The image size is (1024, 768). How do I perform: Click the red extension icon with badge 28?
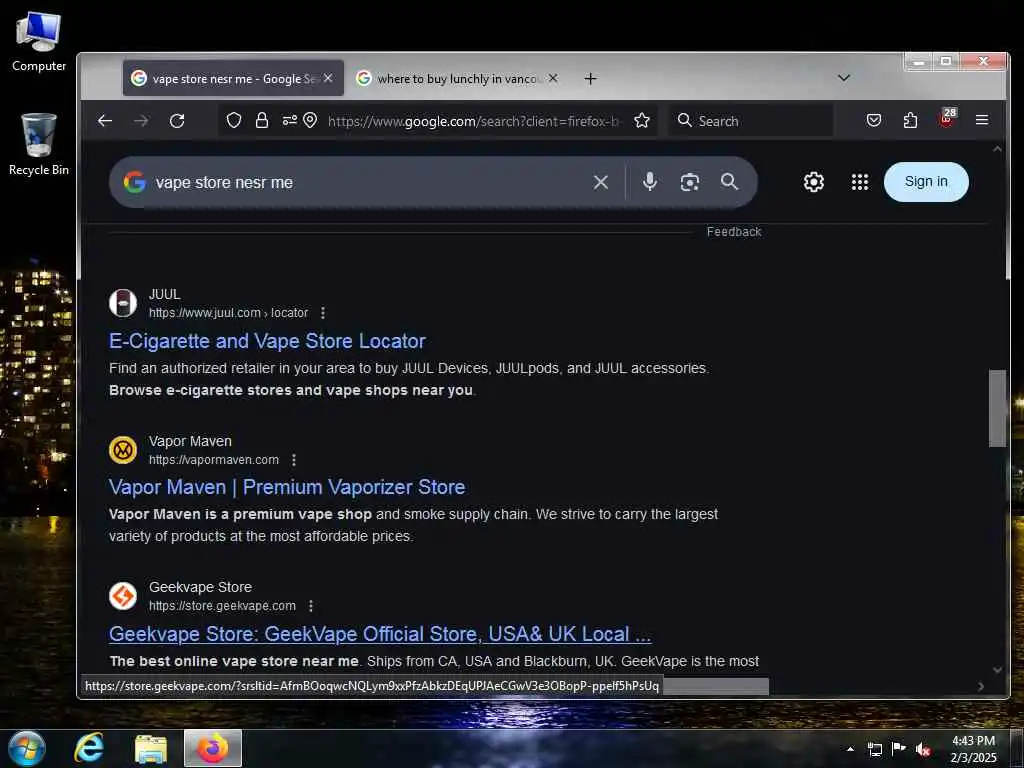tap(947, 118)
